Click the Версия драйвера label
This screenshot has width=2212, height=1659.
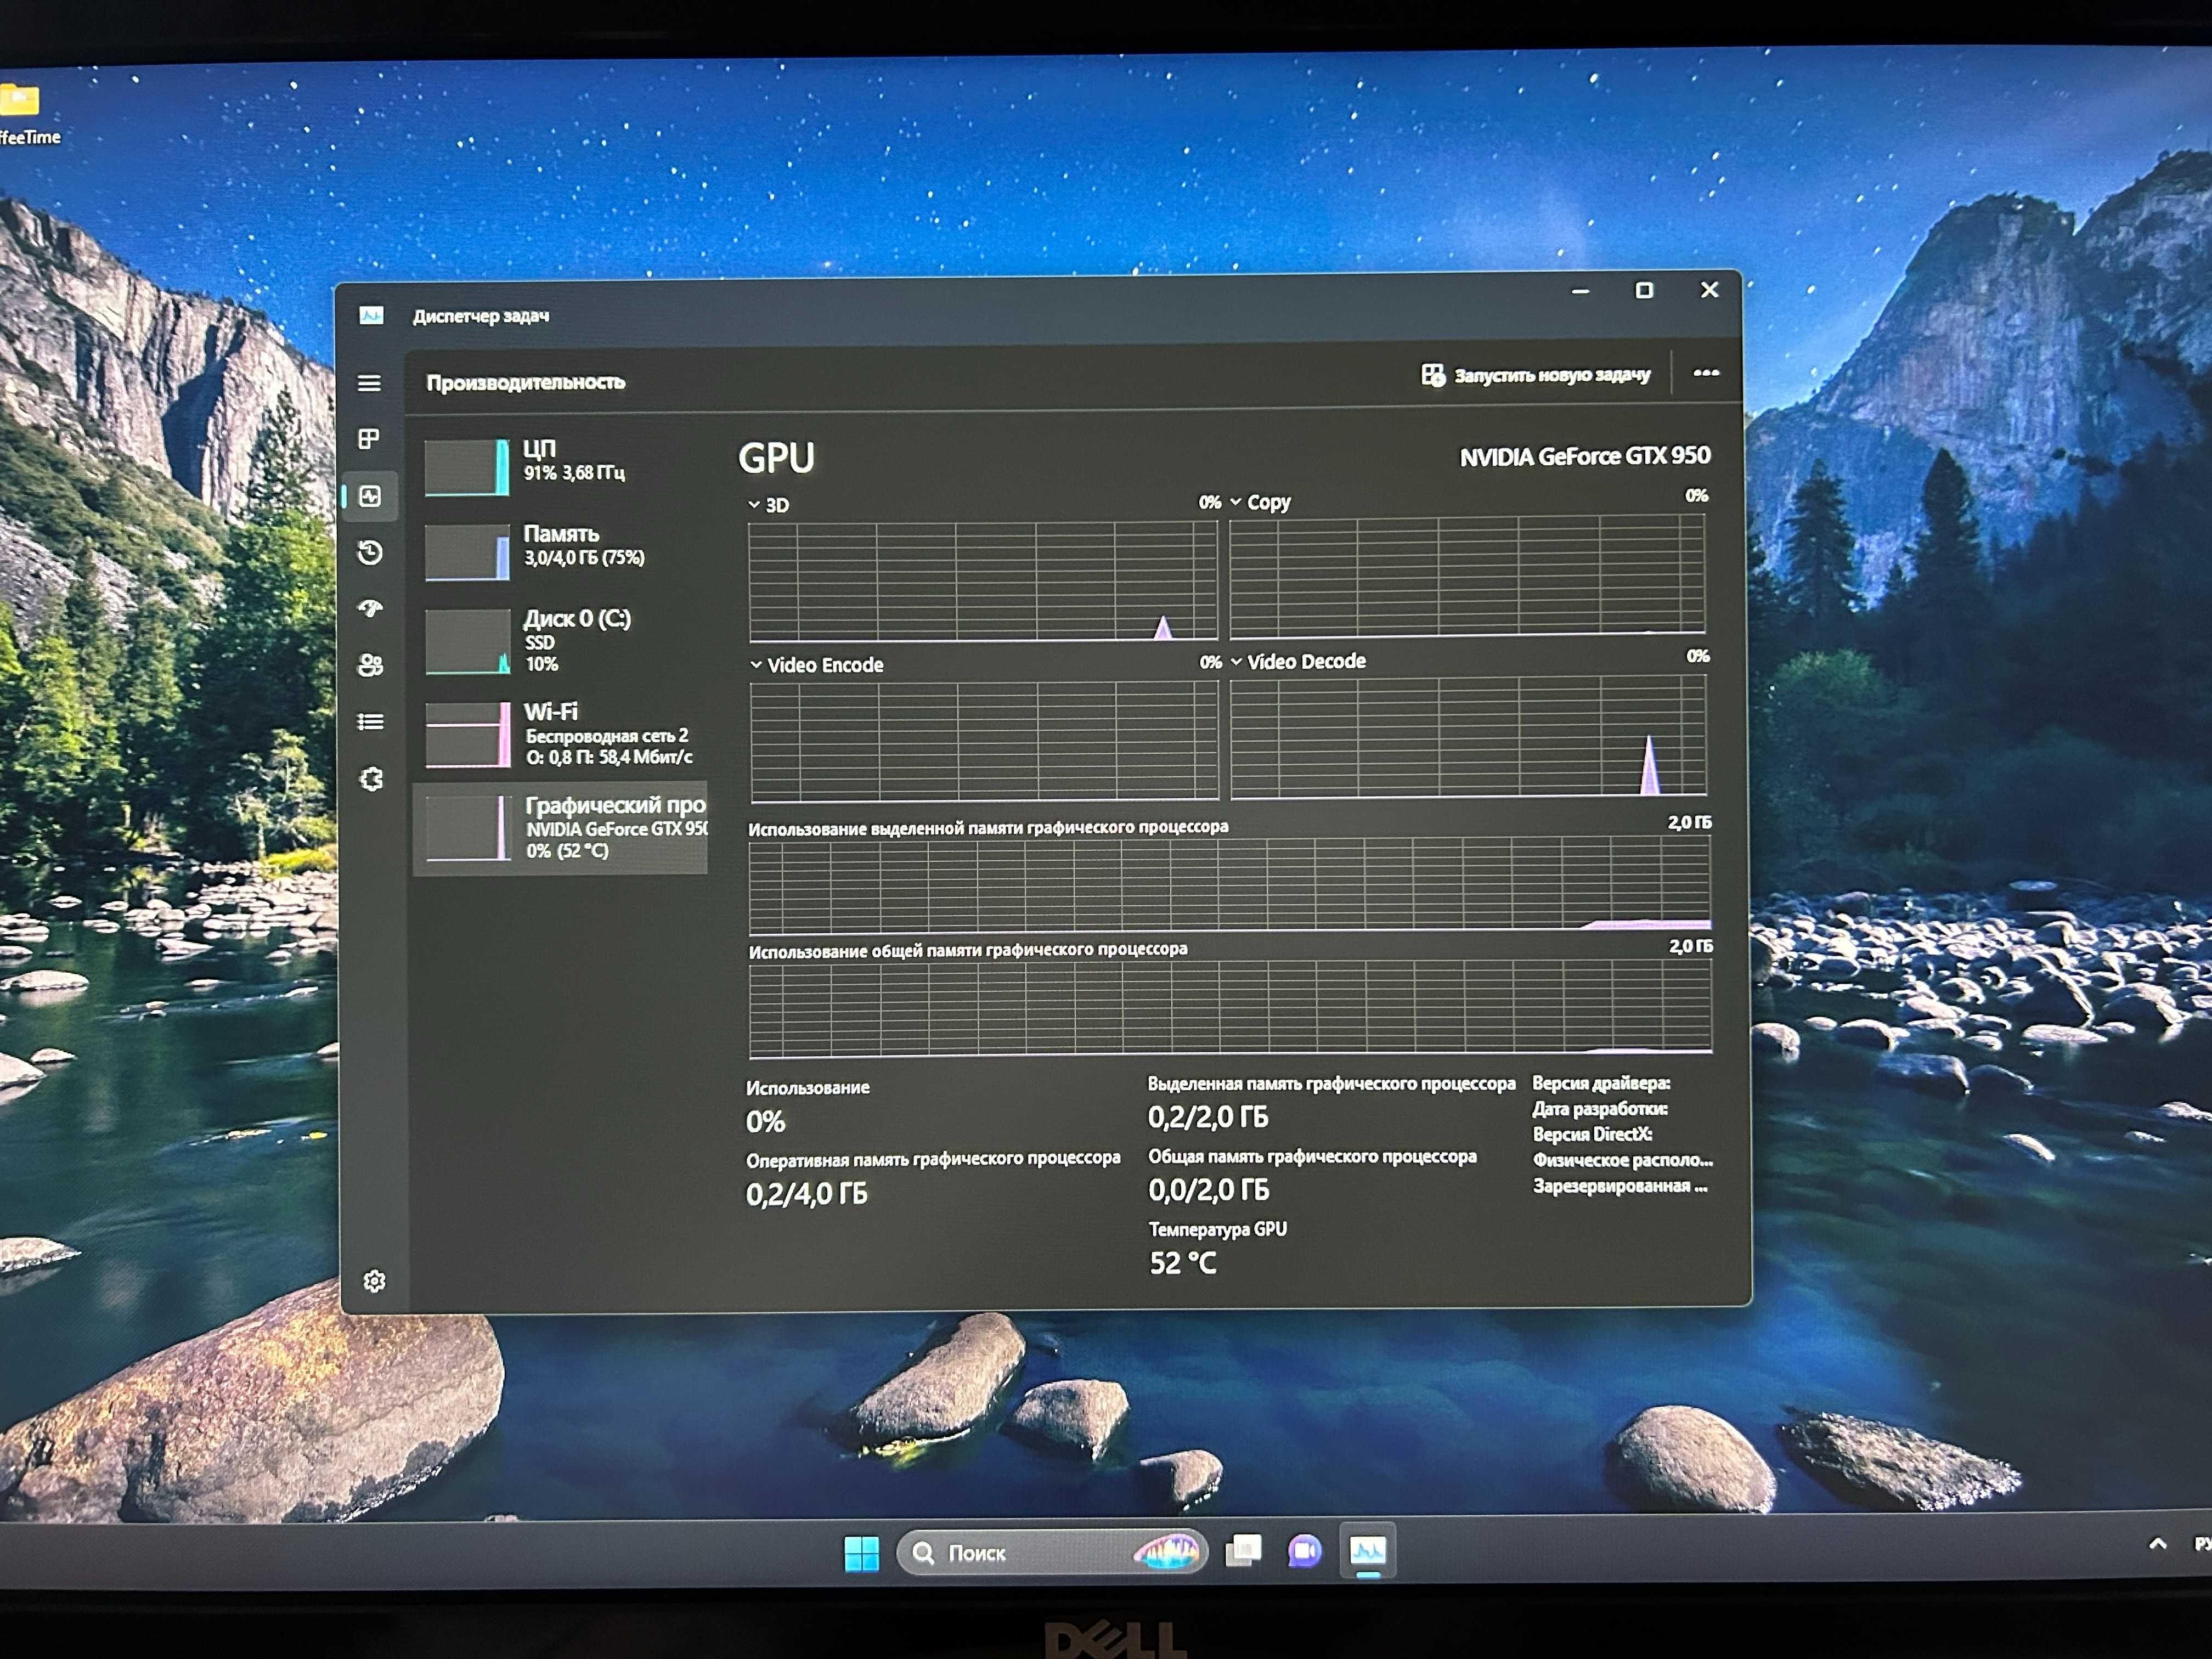tap(1601, 1083)
